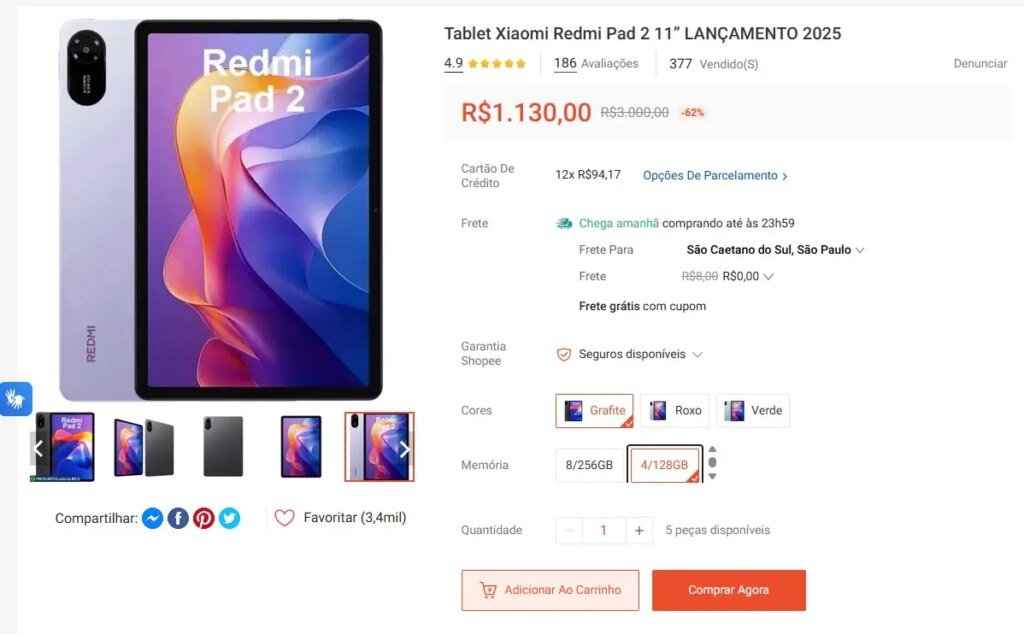This screenshot has height=634, width=1024.
Task: Increase quantity with the plus button
Action: tap(639, 530)
